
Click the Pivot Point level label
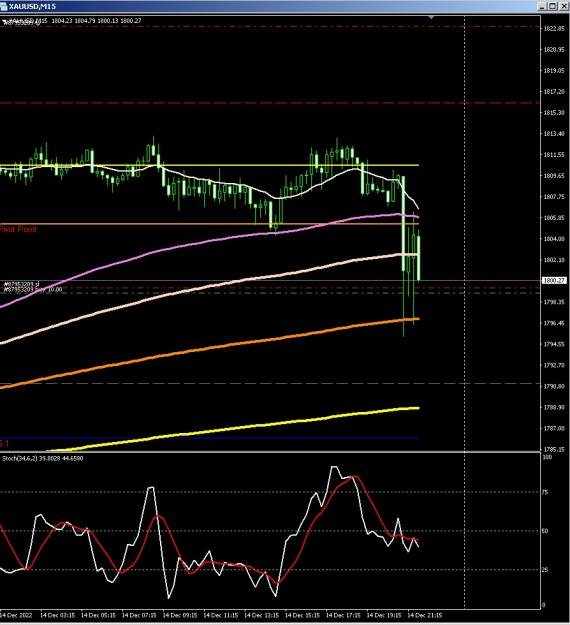click(18, 229)
